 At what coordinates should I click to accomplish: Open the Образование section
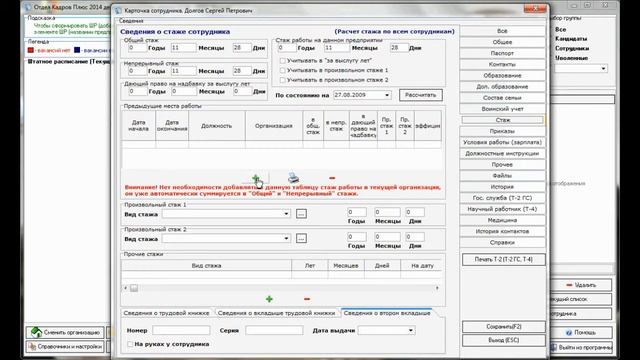(x=502, y=76)
